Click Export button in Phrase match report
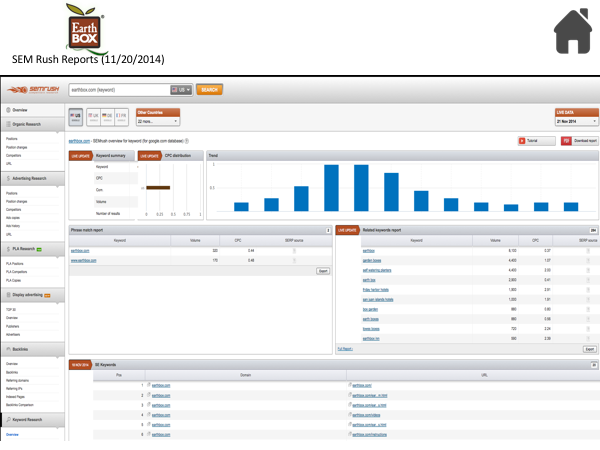 point(323,271)
